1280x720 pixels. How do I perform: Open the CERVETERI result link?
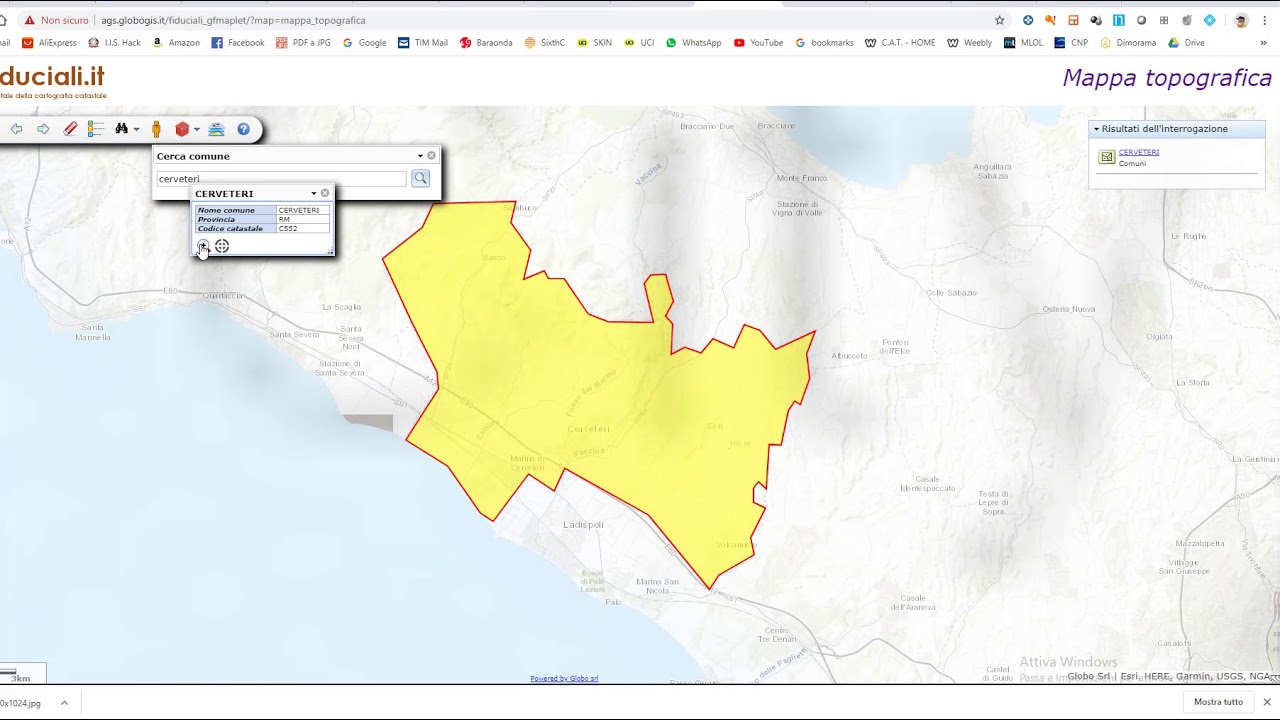point(1139,152)
